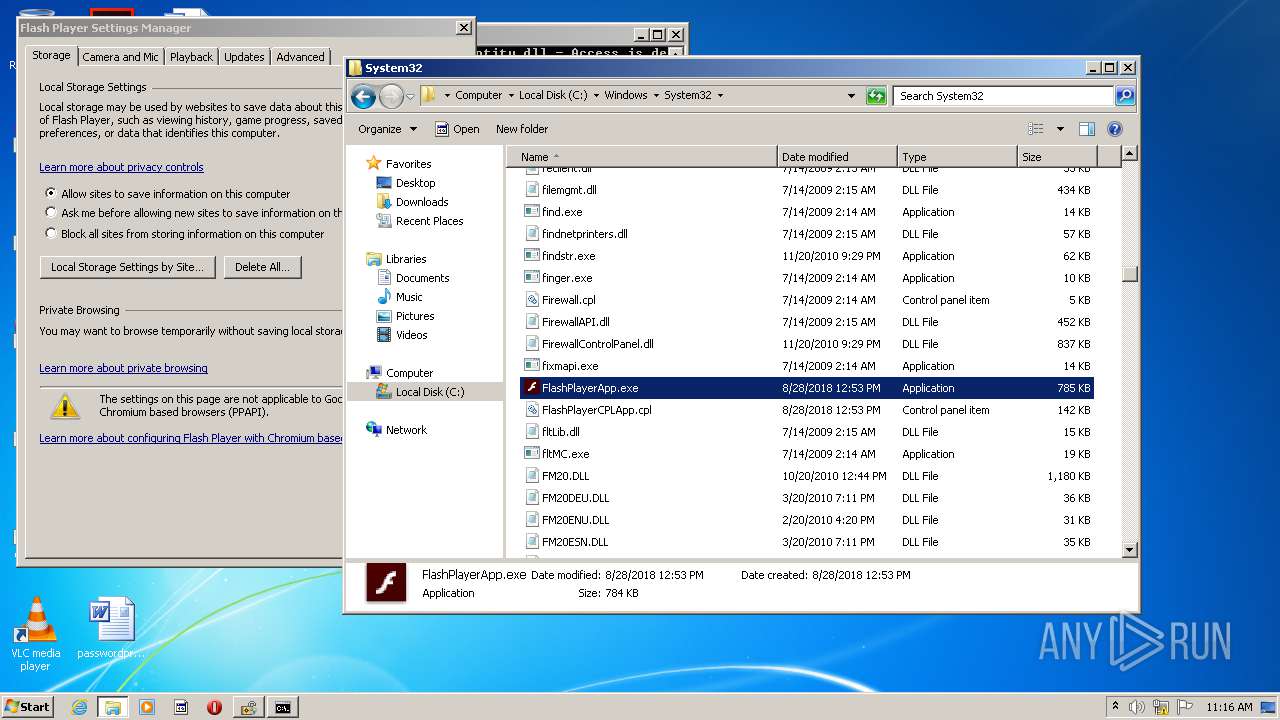This screenshot has height=720, width=1280.
Task: Click the file list scroll down arrow
Action: pos(1130,549)
